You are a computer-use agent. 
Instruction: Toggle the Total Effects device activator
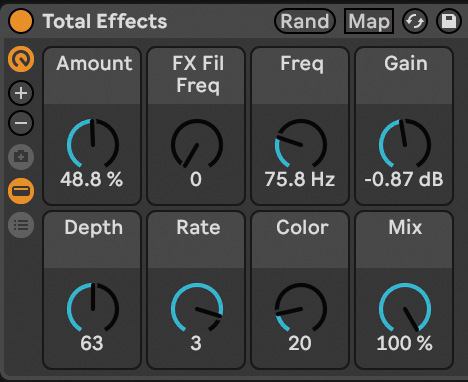[21, 21]
